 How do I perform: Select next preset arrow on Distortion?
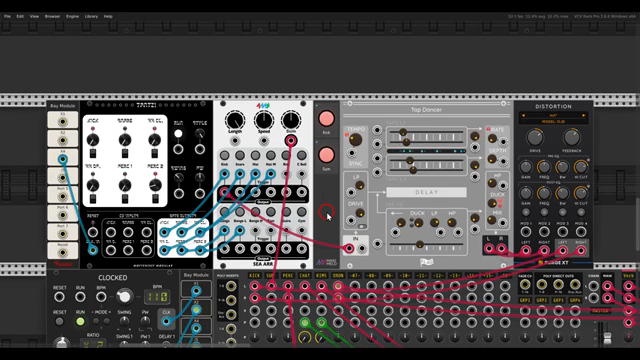[x=584, y=116]
